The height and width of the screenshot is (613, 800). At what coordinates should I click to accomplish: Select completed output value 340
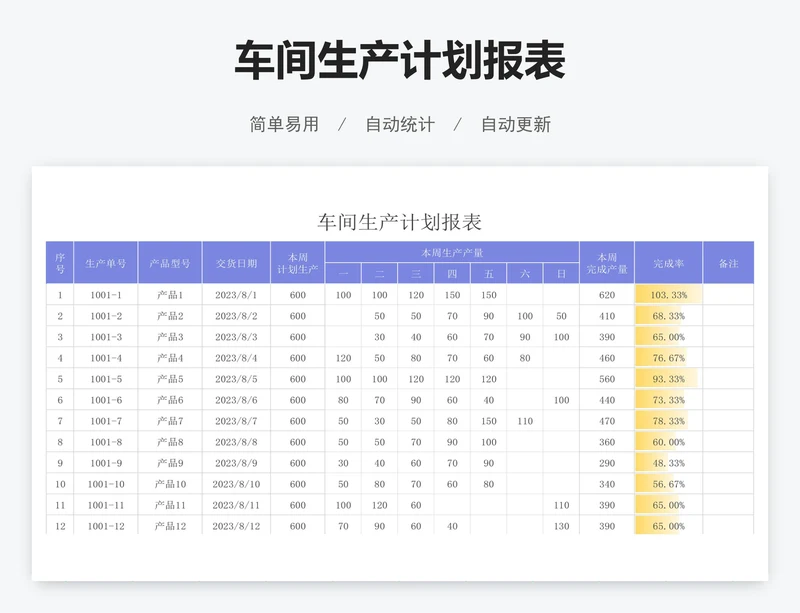pos(607,484)
